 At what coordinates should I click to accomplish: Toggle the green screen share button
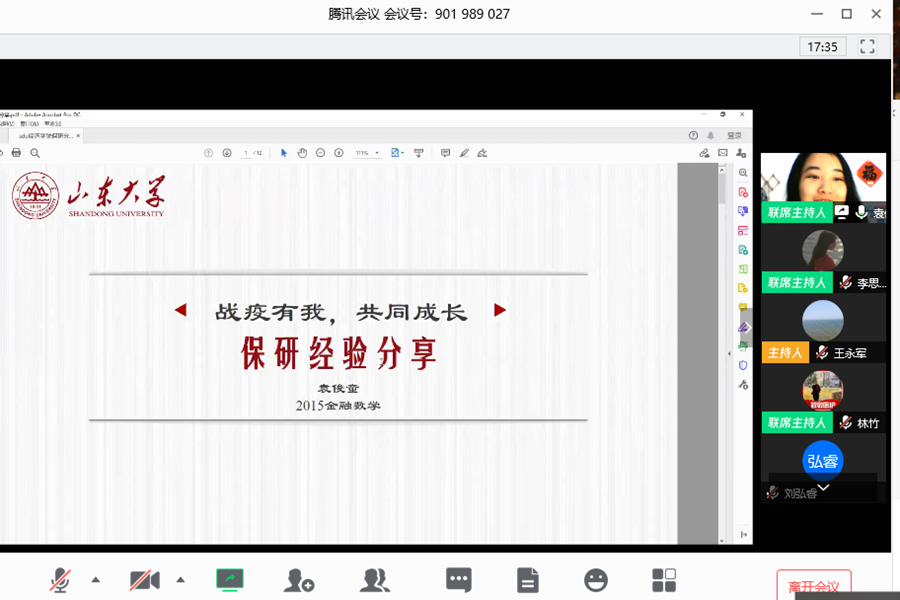click(x=230, y=579)
